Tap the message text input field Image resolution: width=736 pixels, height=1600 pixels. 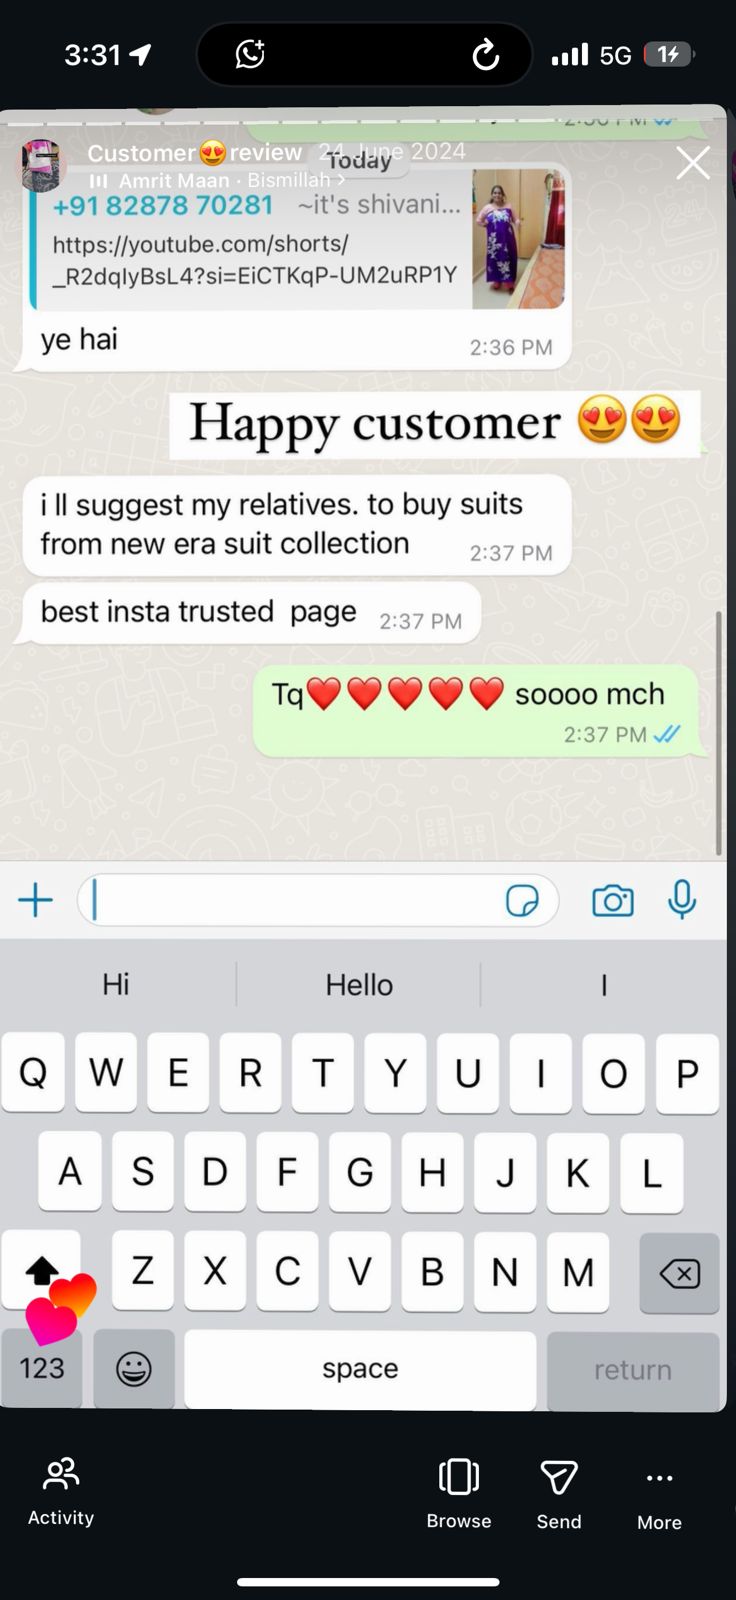pos(318,900)
